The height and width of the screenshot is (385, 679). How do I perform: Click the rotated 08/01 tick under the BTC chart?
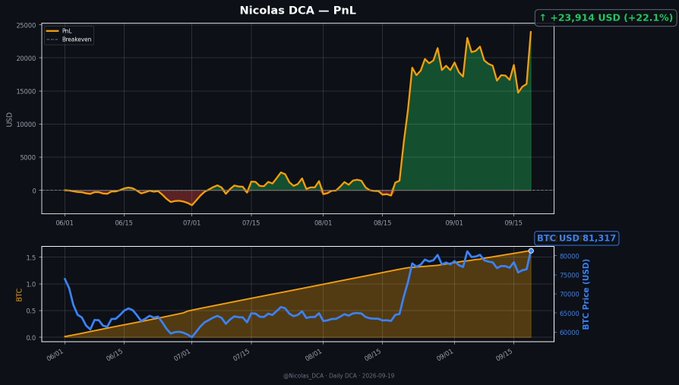point(314,356)
